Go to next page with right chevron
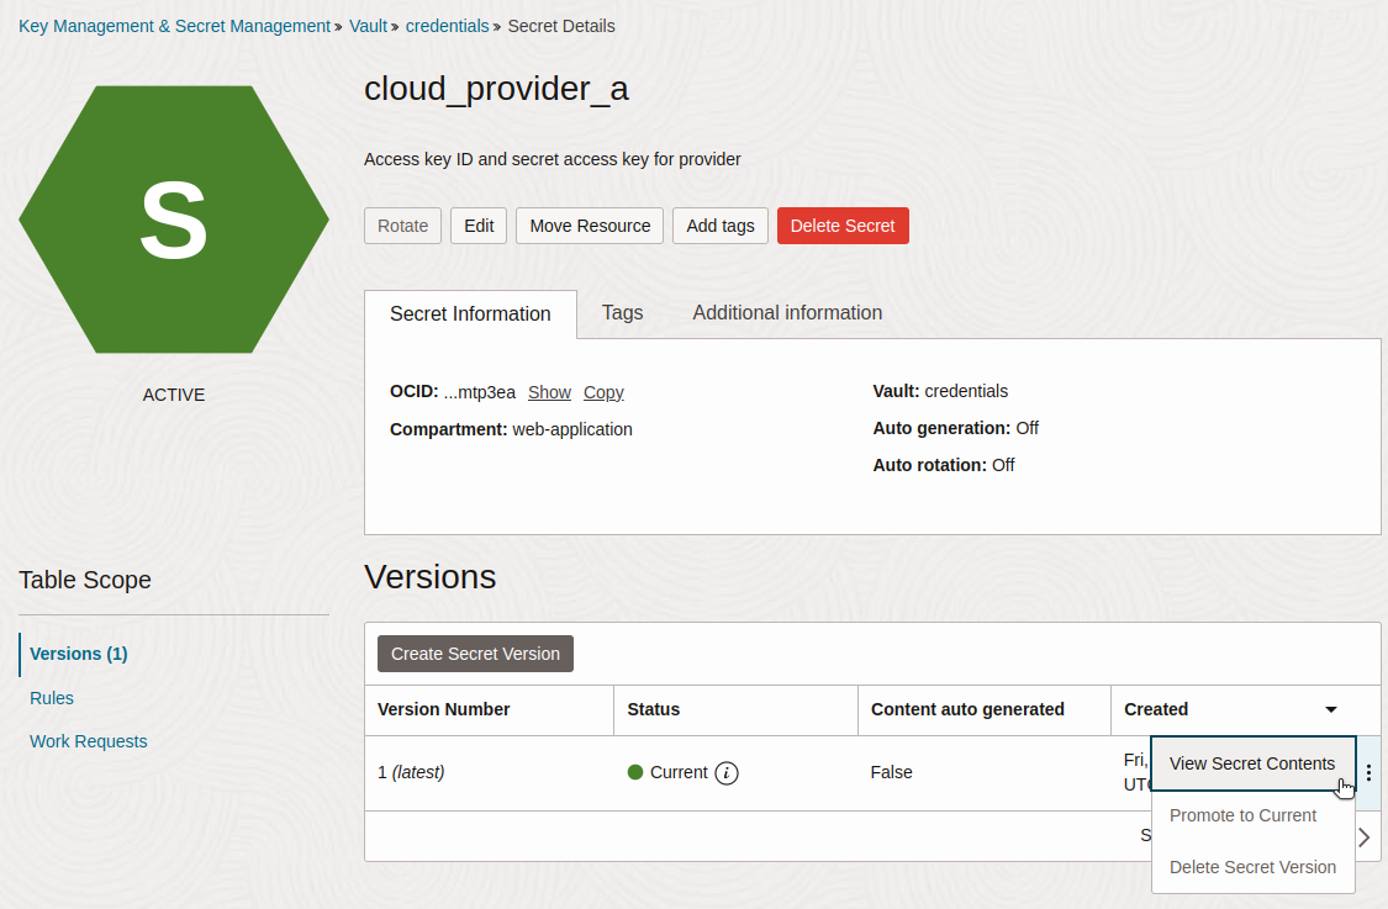The height and width of the screenshot is (909, 1388). (x=1366, y=838)
